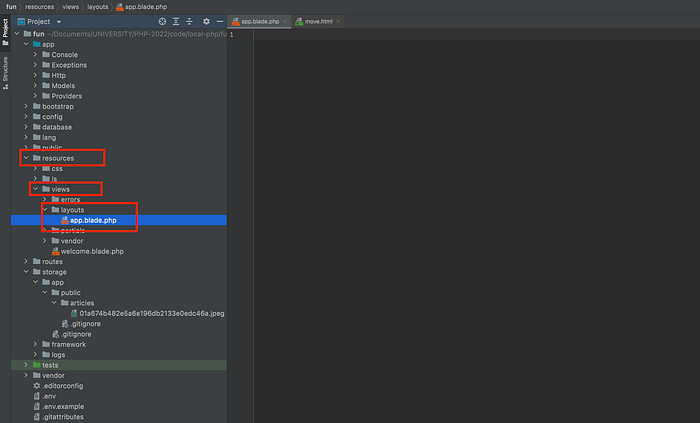Collapse the resources folder chevron

26,158
